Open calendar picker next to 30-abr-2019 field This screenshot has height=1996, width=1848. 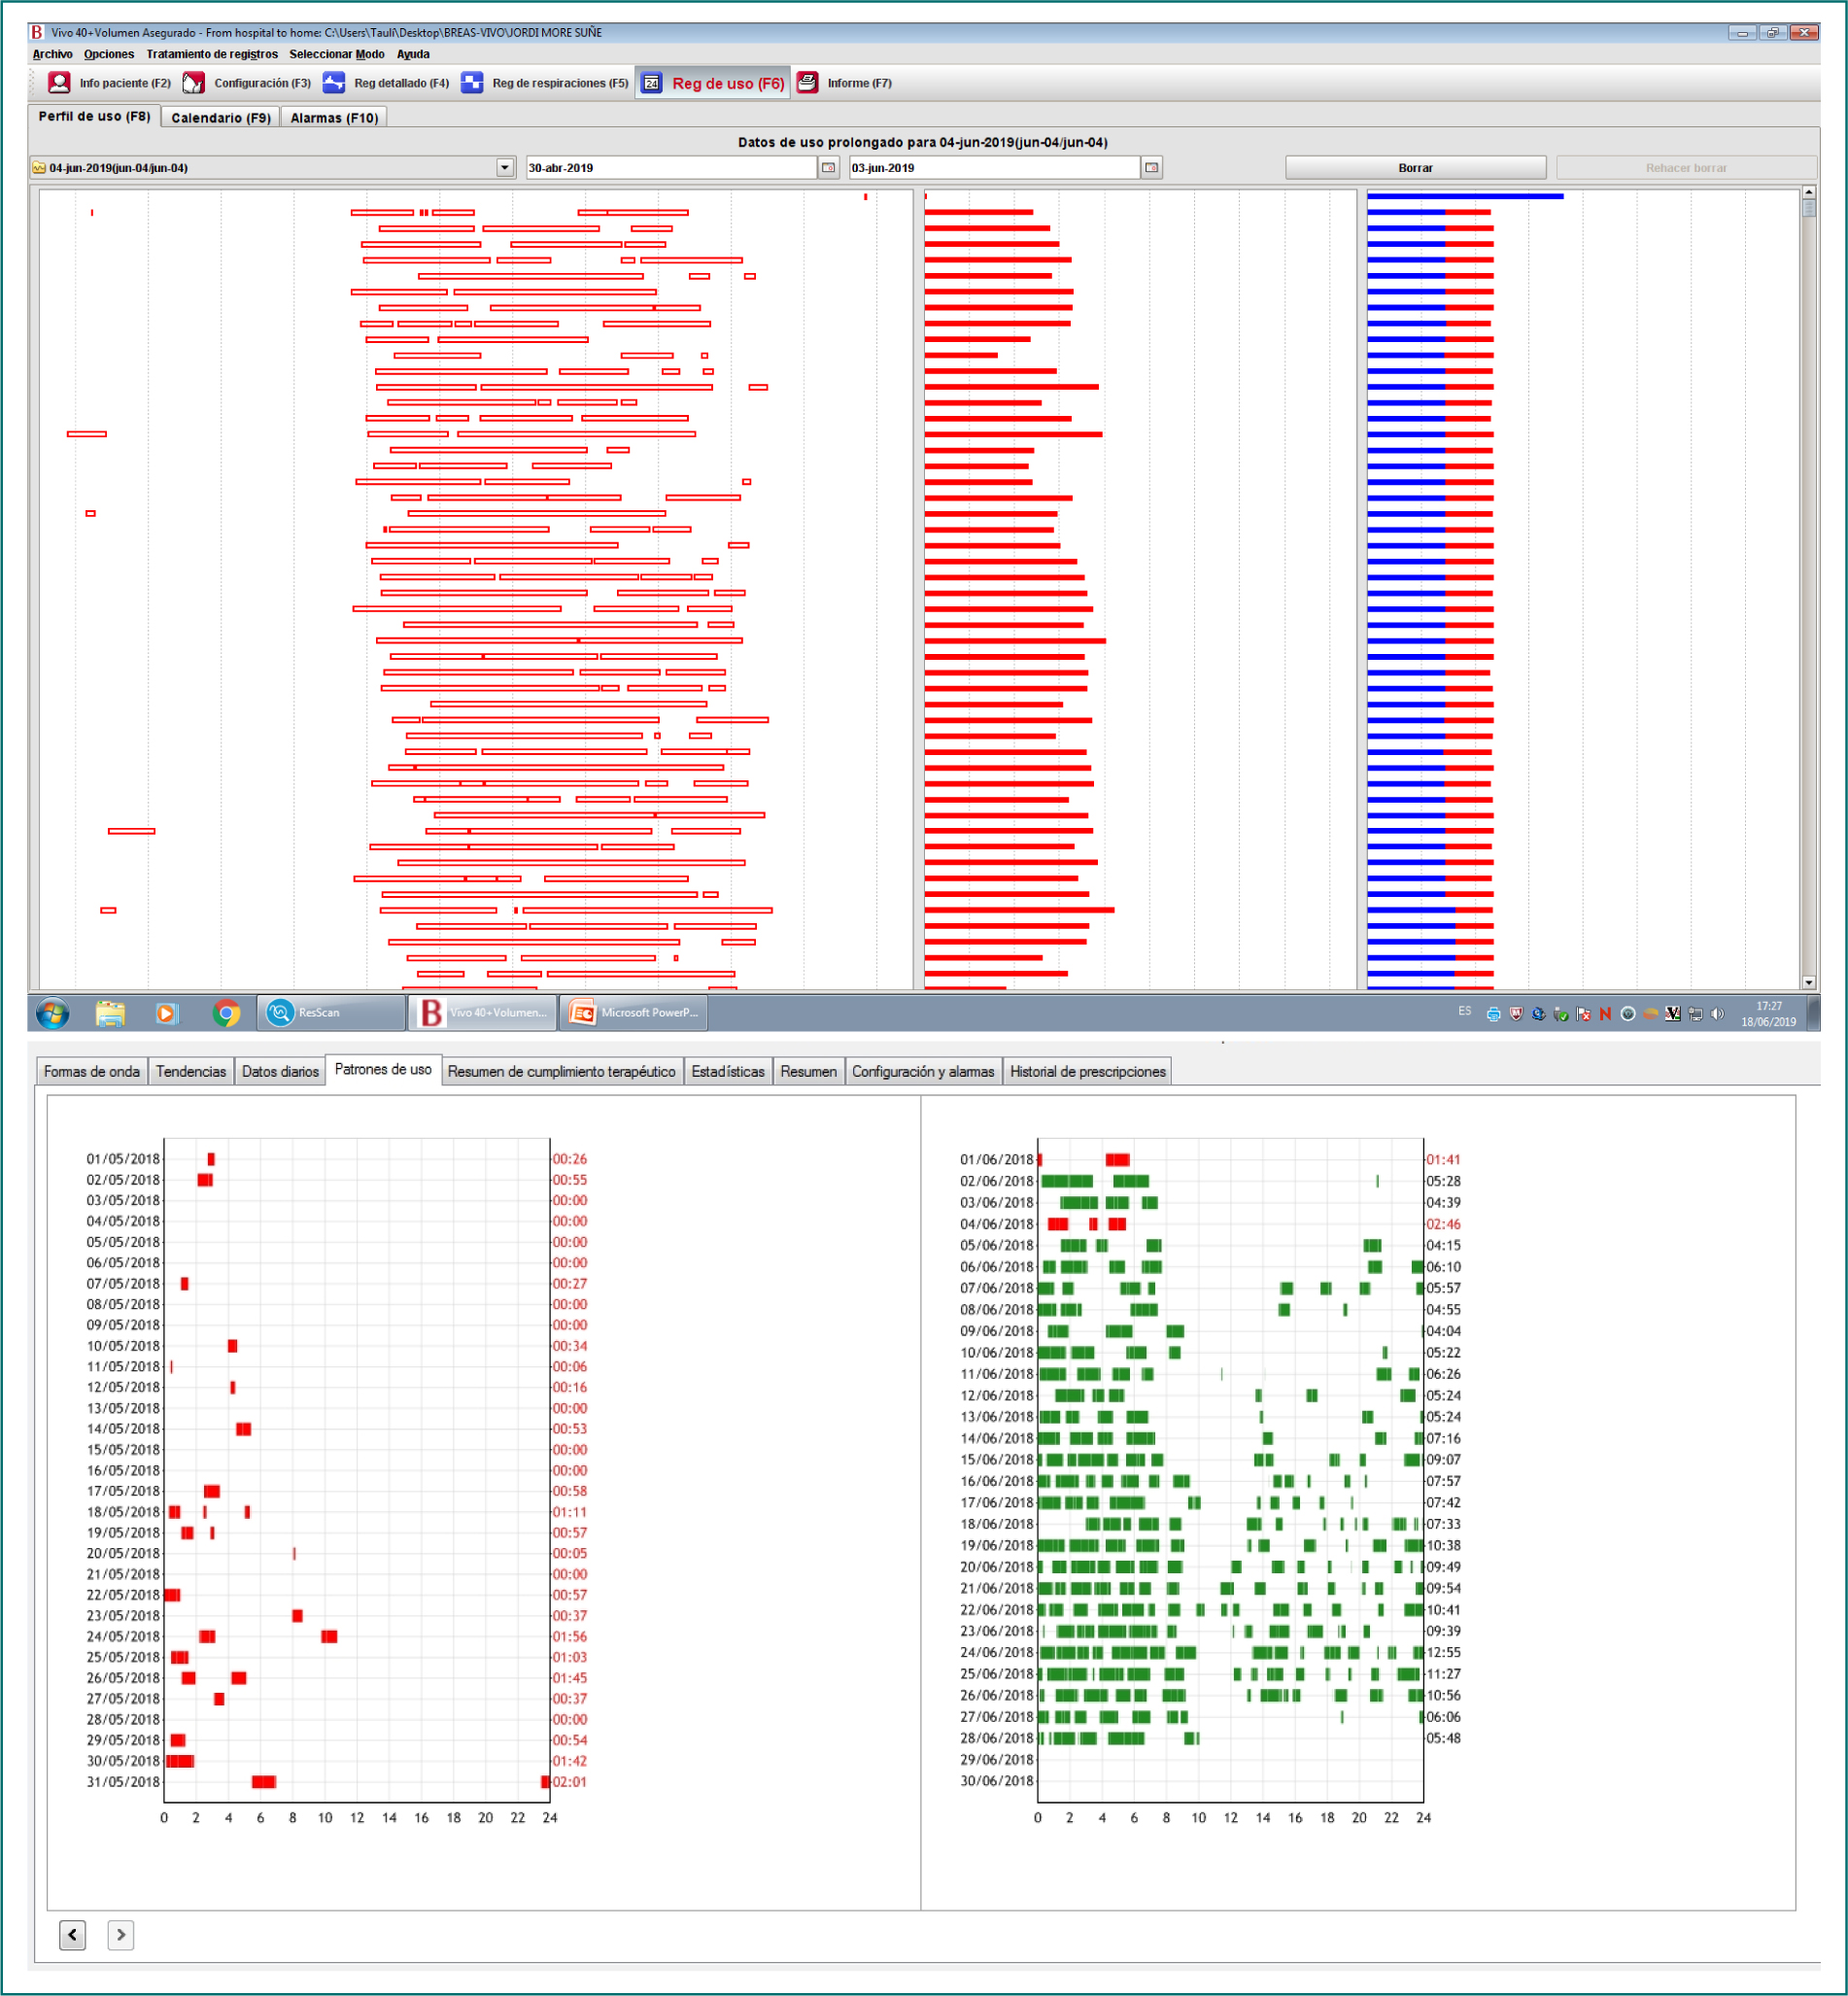pyautogui.click(x=828, y=168)
